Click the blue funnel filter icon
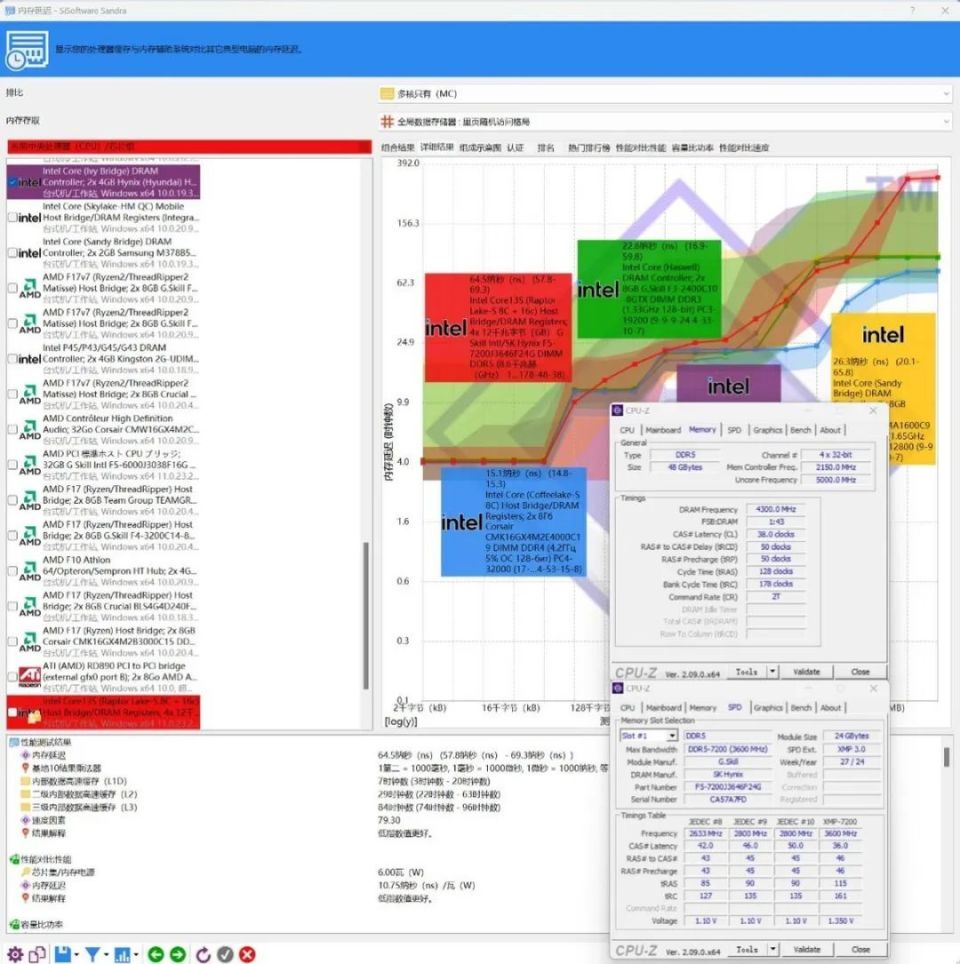Screen dimensions: 960x964 92,954
